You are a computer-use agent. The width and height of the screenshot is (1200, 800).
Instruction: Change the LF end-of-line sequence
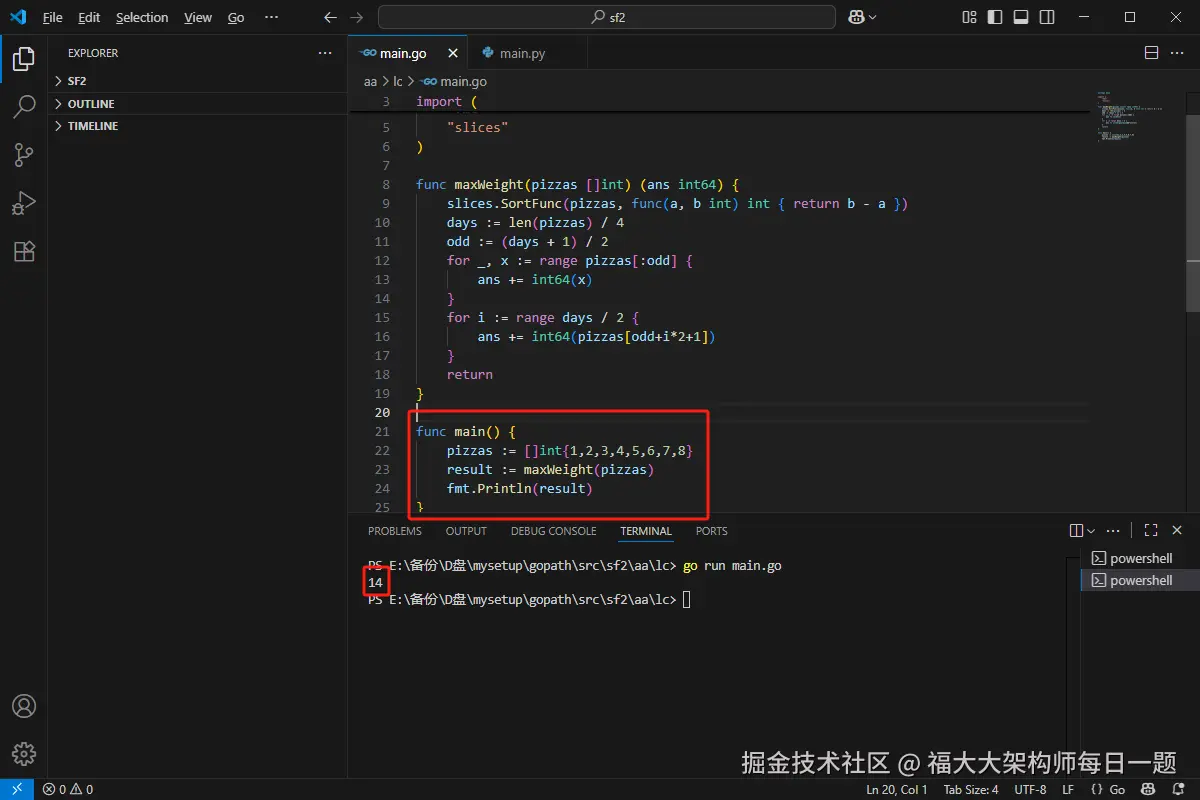pyautogui.click(x=1068, y=789)
